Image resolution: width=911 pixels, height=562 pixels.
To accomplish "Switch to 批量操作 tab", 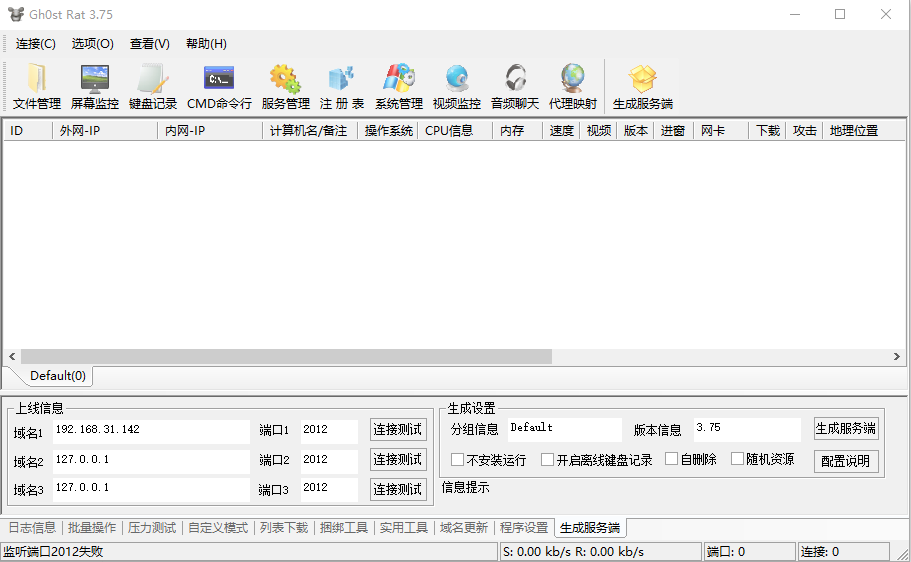I will [92, 528].
